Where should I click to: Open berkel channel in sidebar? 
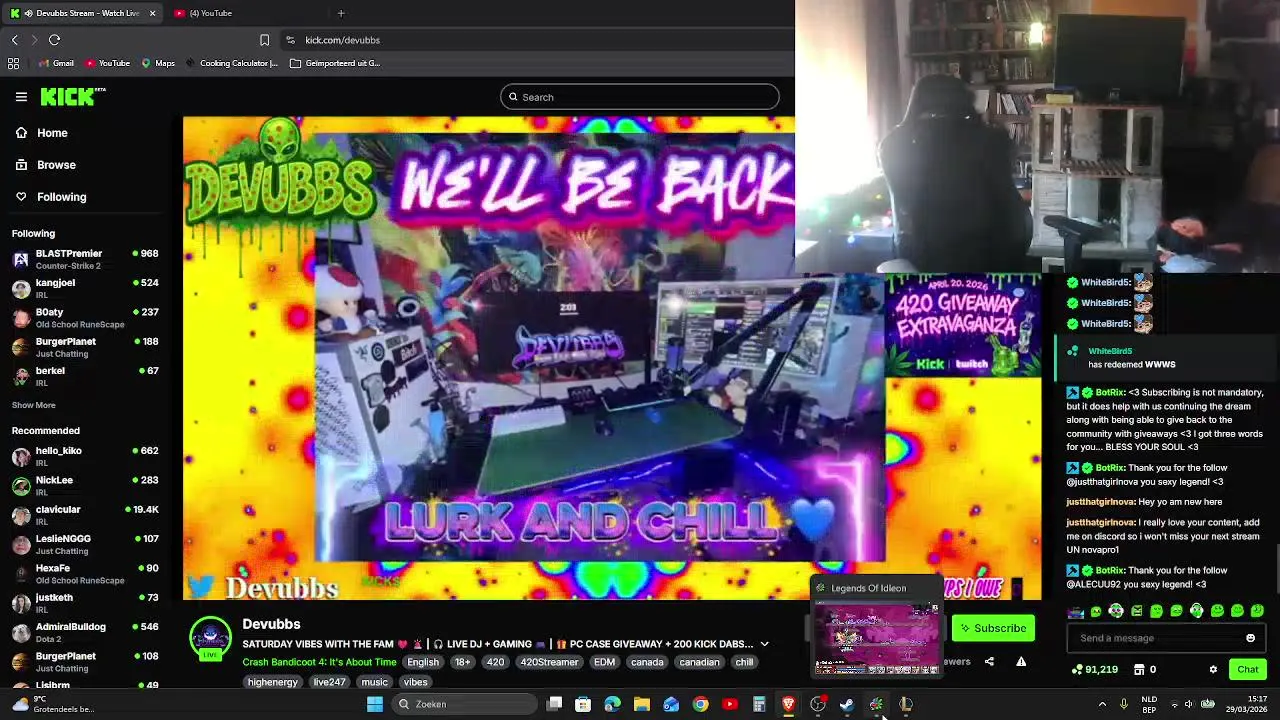[x=85, y=376]
